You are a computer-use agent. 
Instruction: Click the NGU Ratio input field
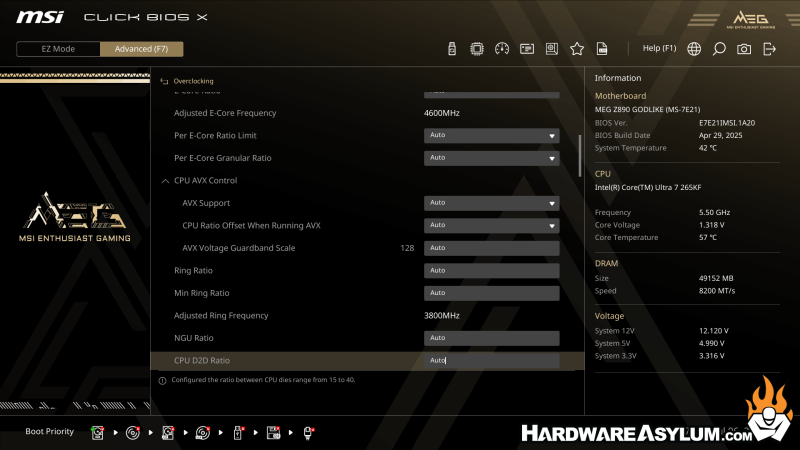tap(491, 338)
